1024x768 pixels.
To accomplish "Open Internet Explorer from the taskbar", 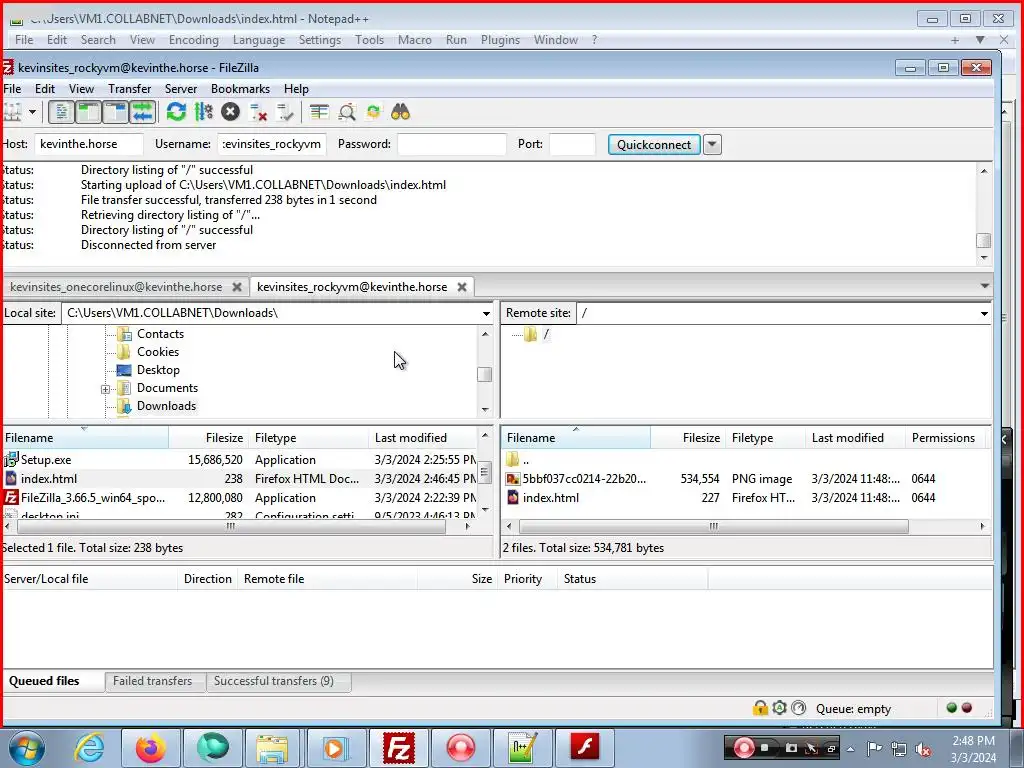I will coord(89,747).
